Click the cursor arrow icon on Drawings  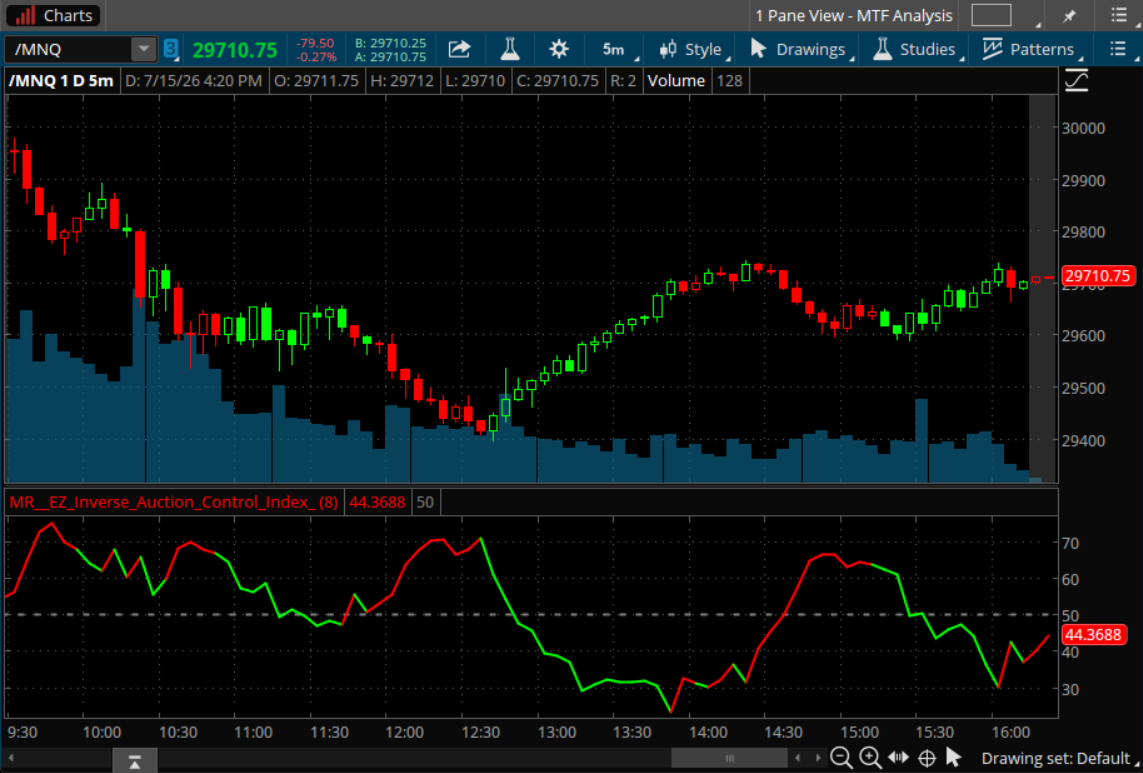[x=758, y=49]
